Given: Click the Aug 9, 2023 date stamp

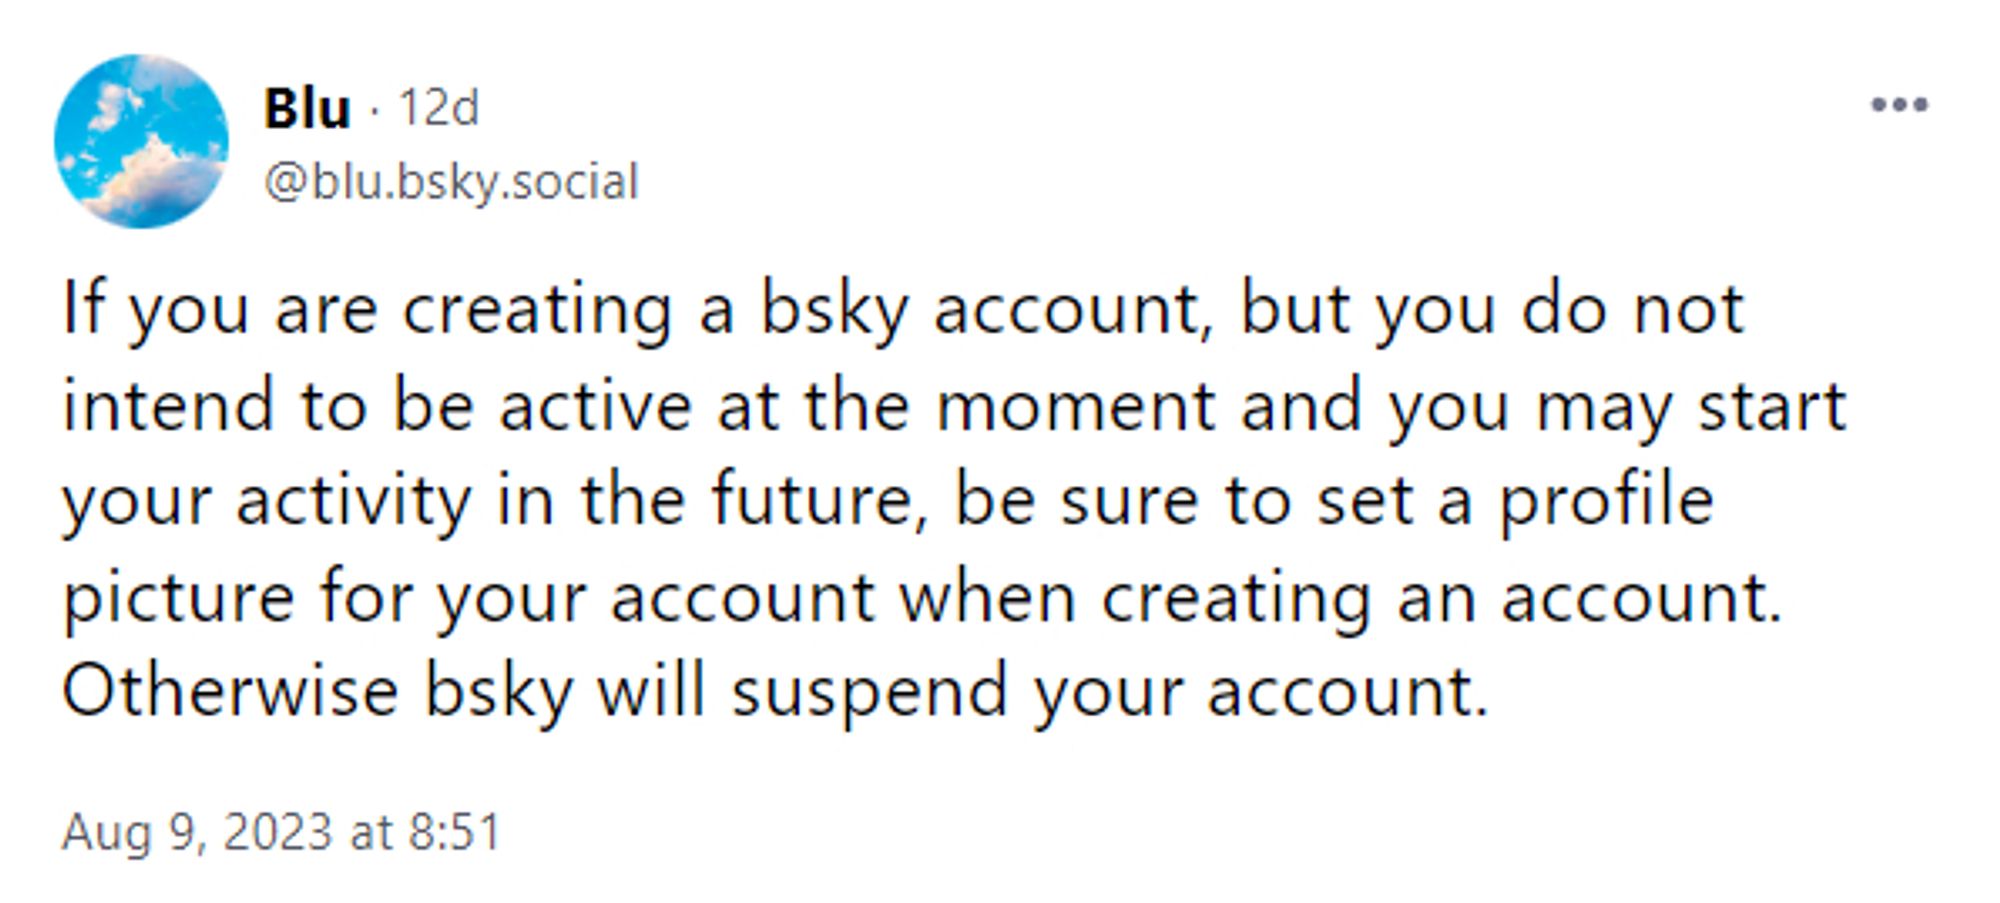Looking at the screenshot, I should [197, 833].
